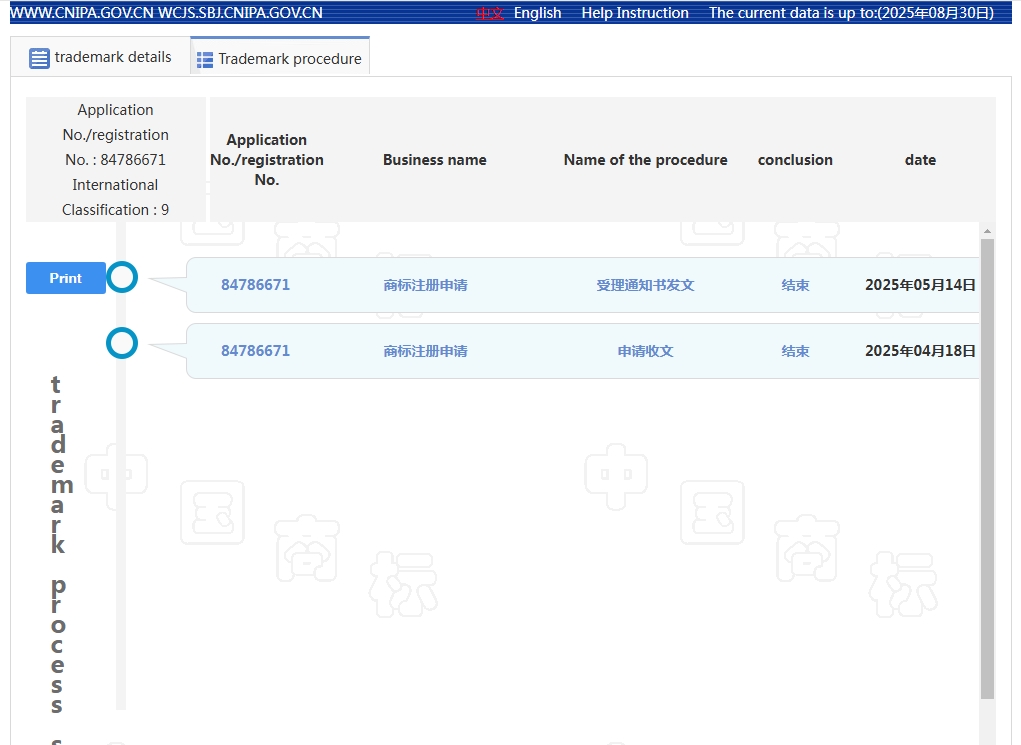Click 受理通知书发文 procedure name
The width and height of the screenshot is (1021, 745).
coord(645,285)
